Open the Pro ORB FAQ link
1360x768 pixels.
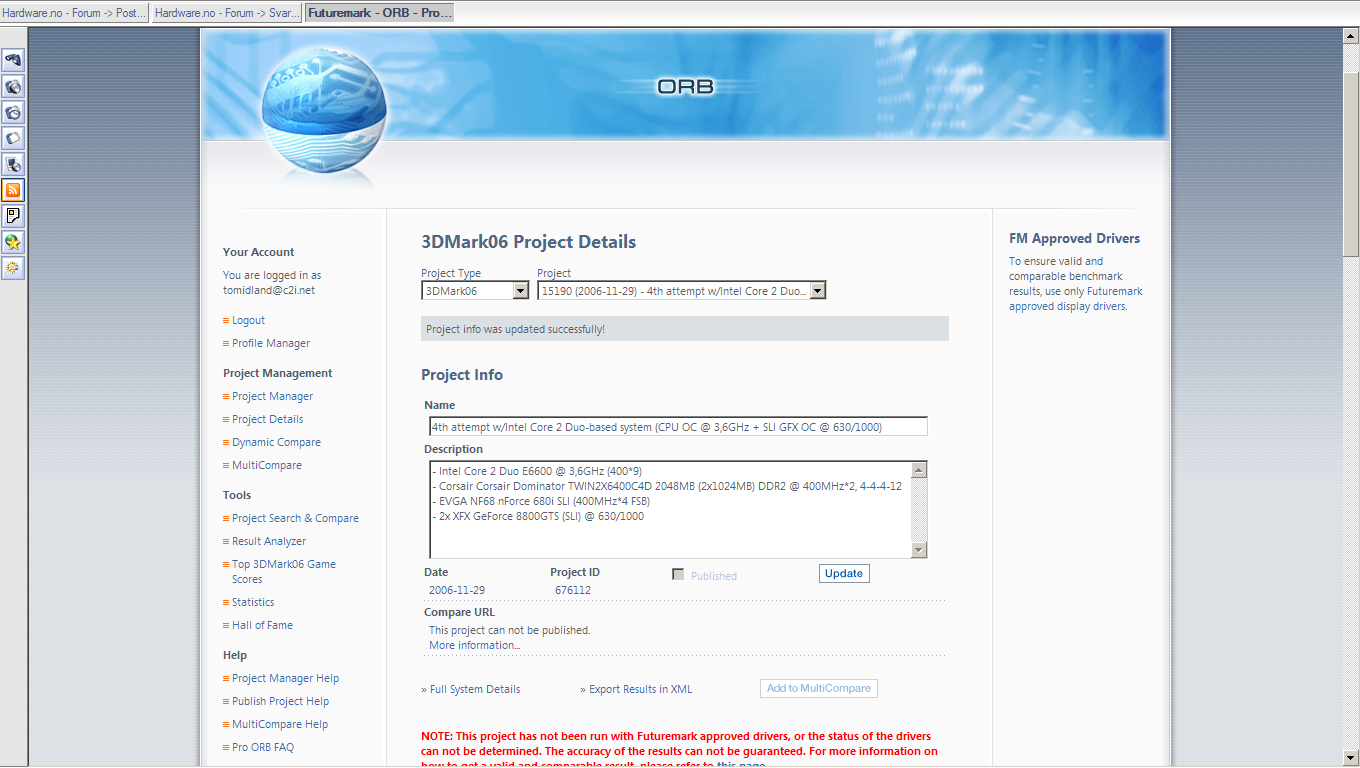pyautogui.click(x=263, y=748)
